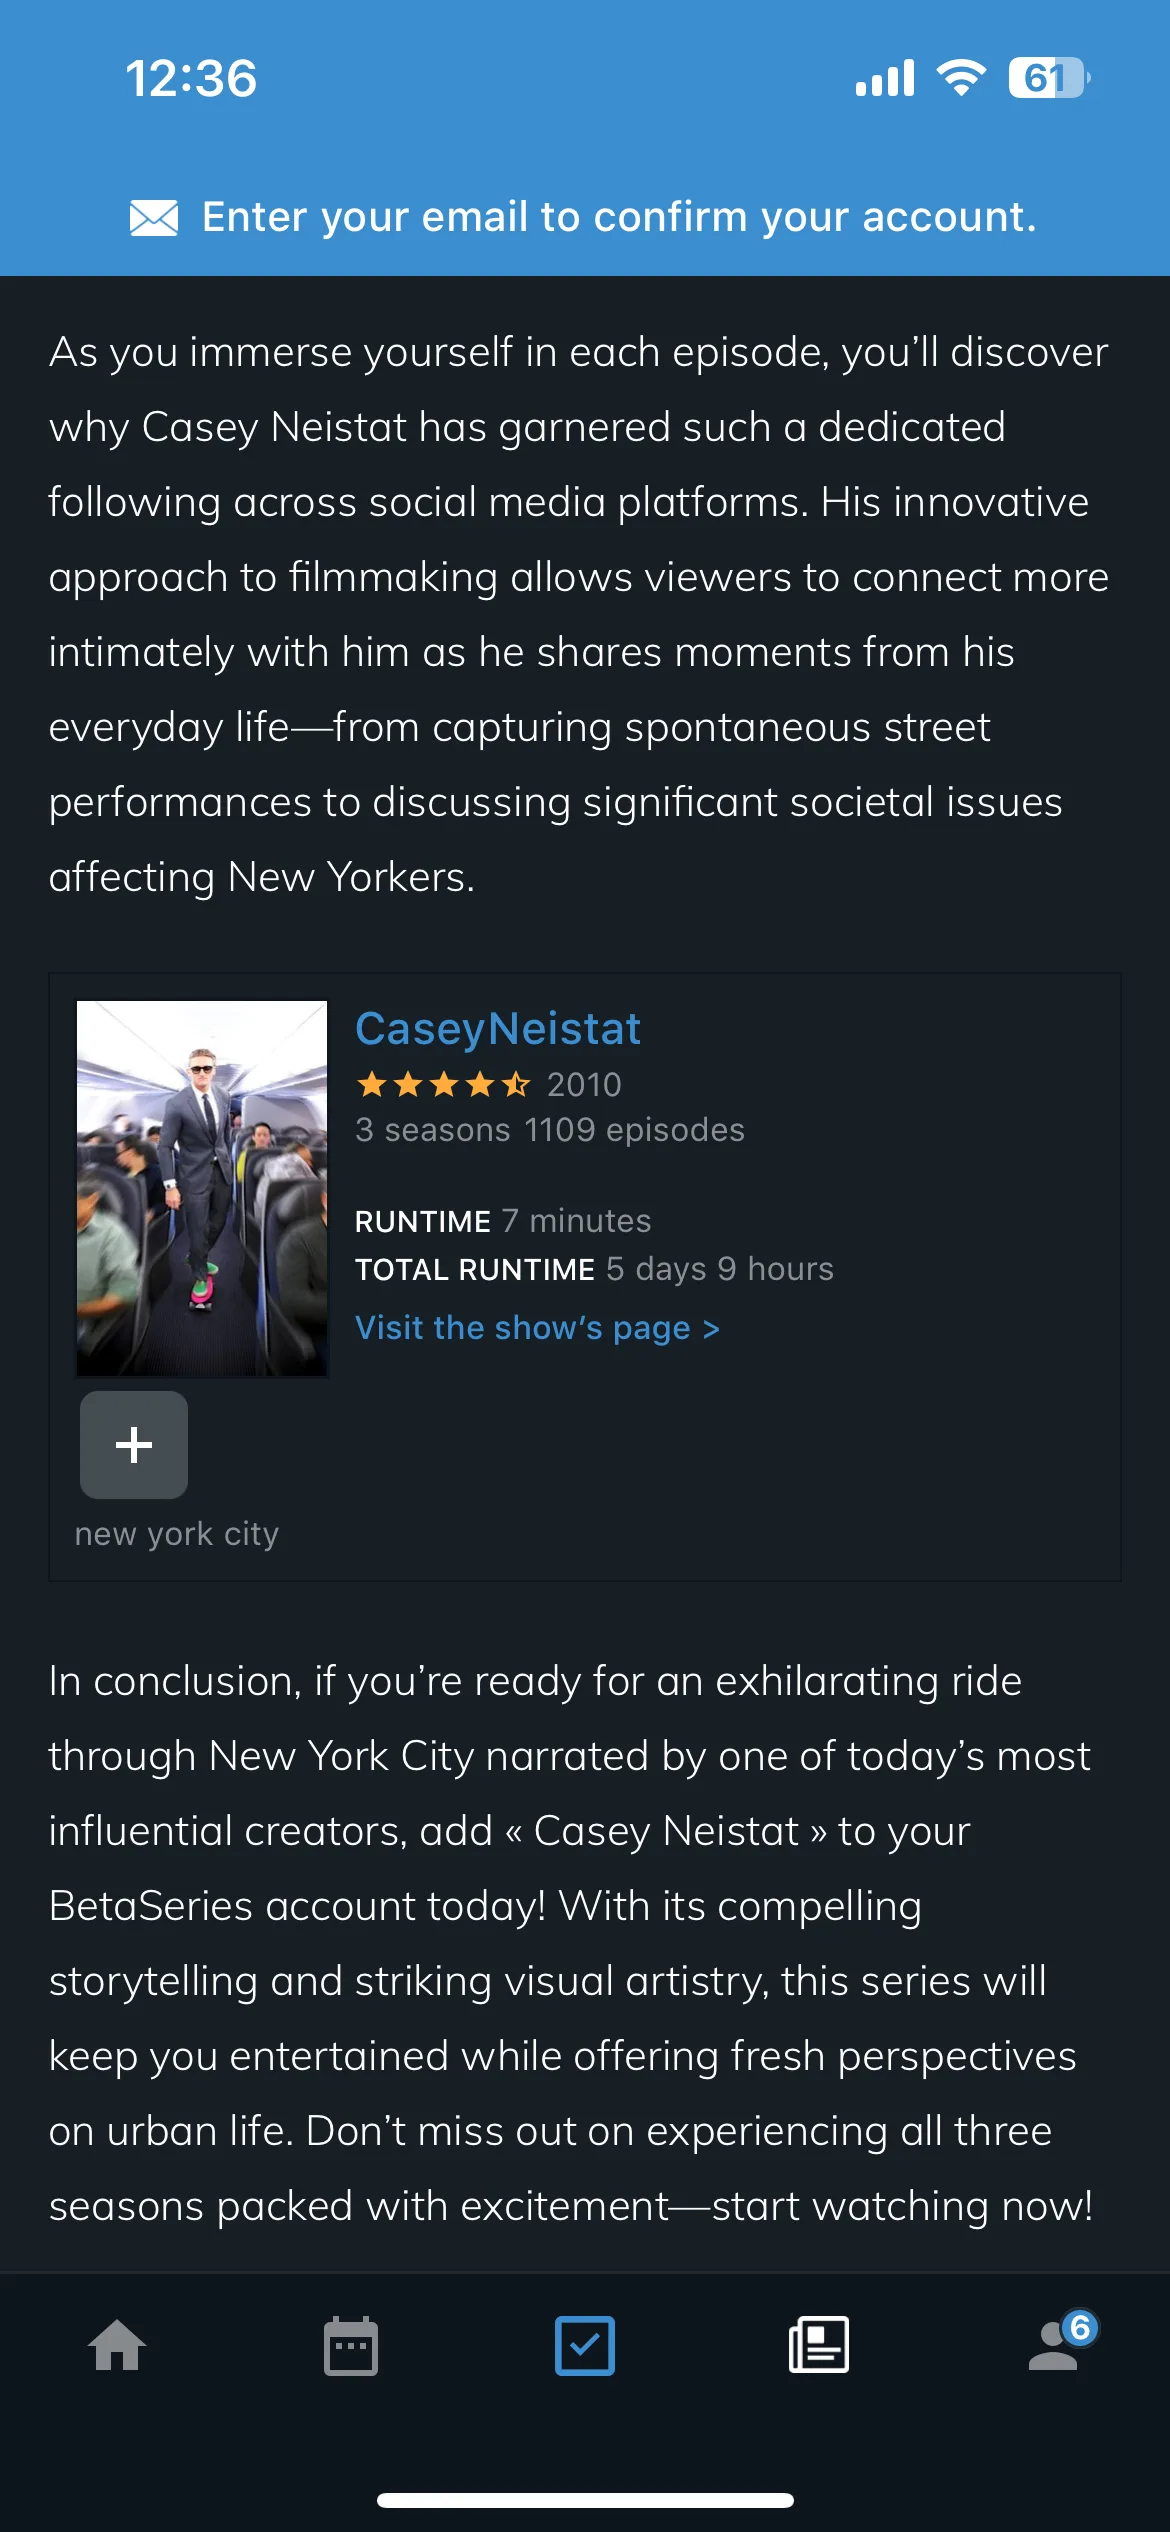The image size is (1170, 2532).
Task: Tap the envelope icon in the banner
Action: [x=154, y=217]
